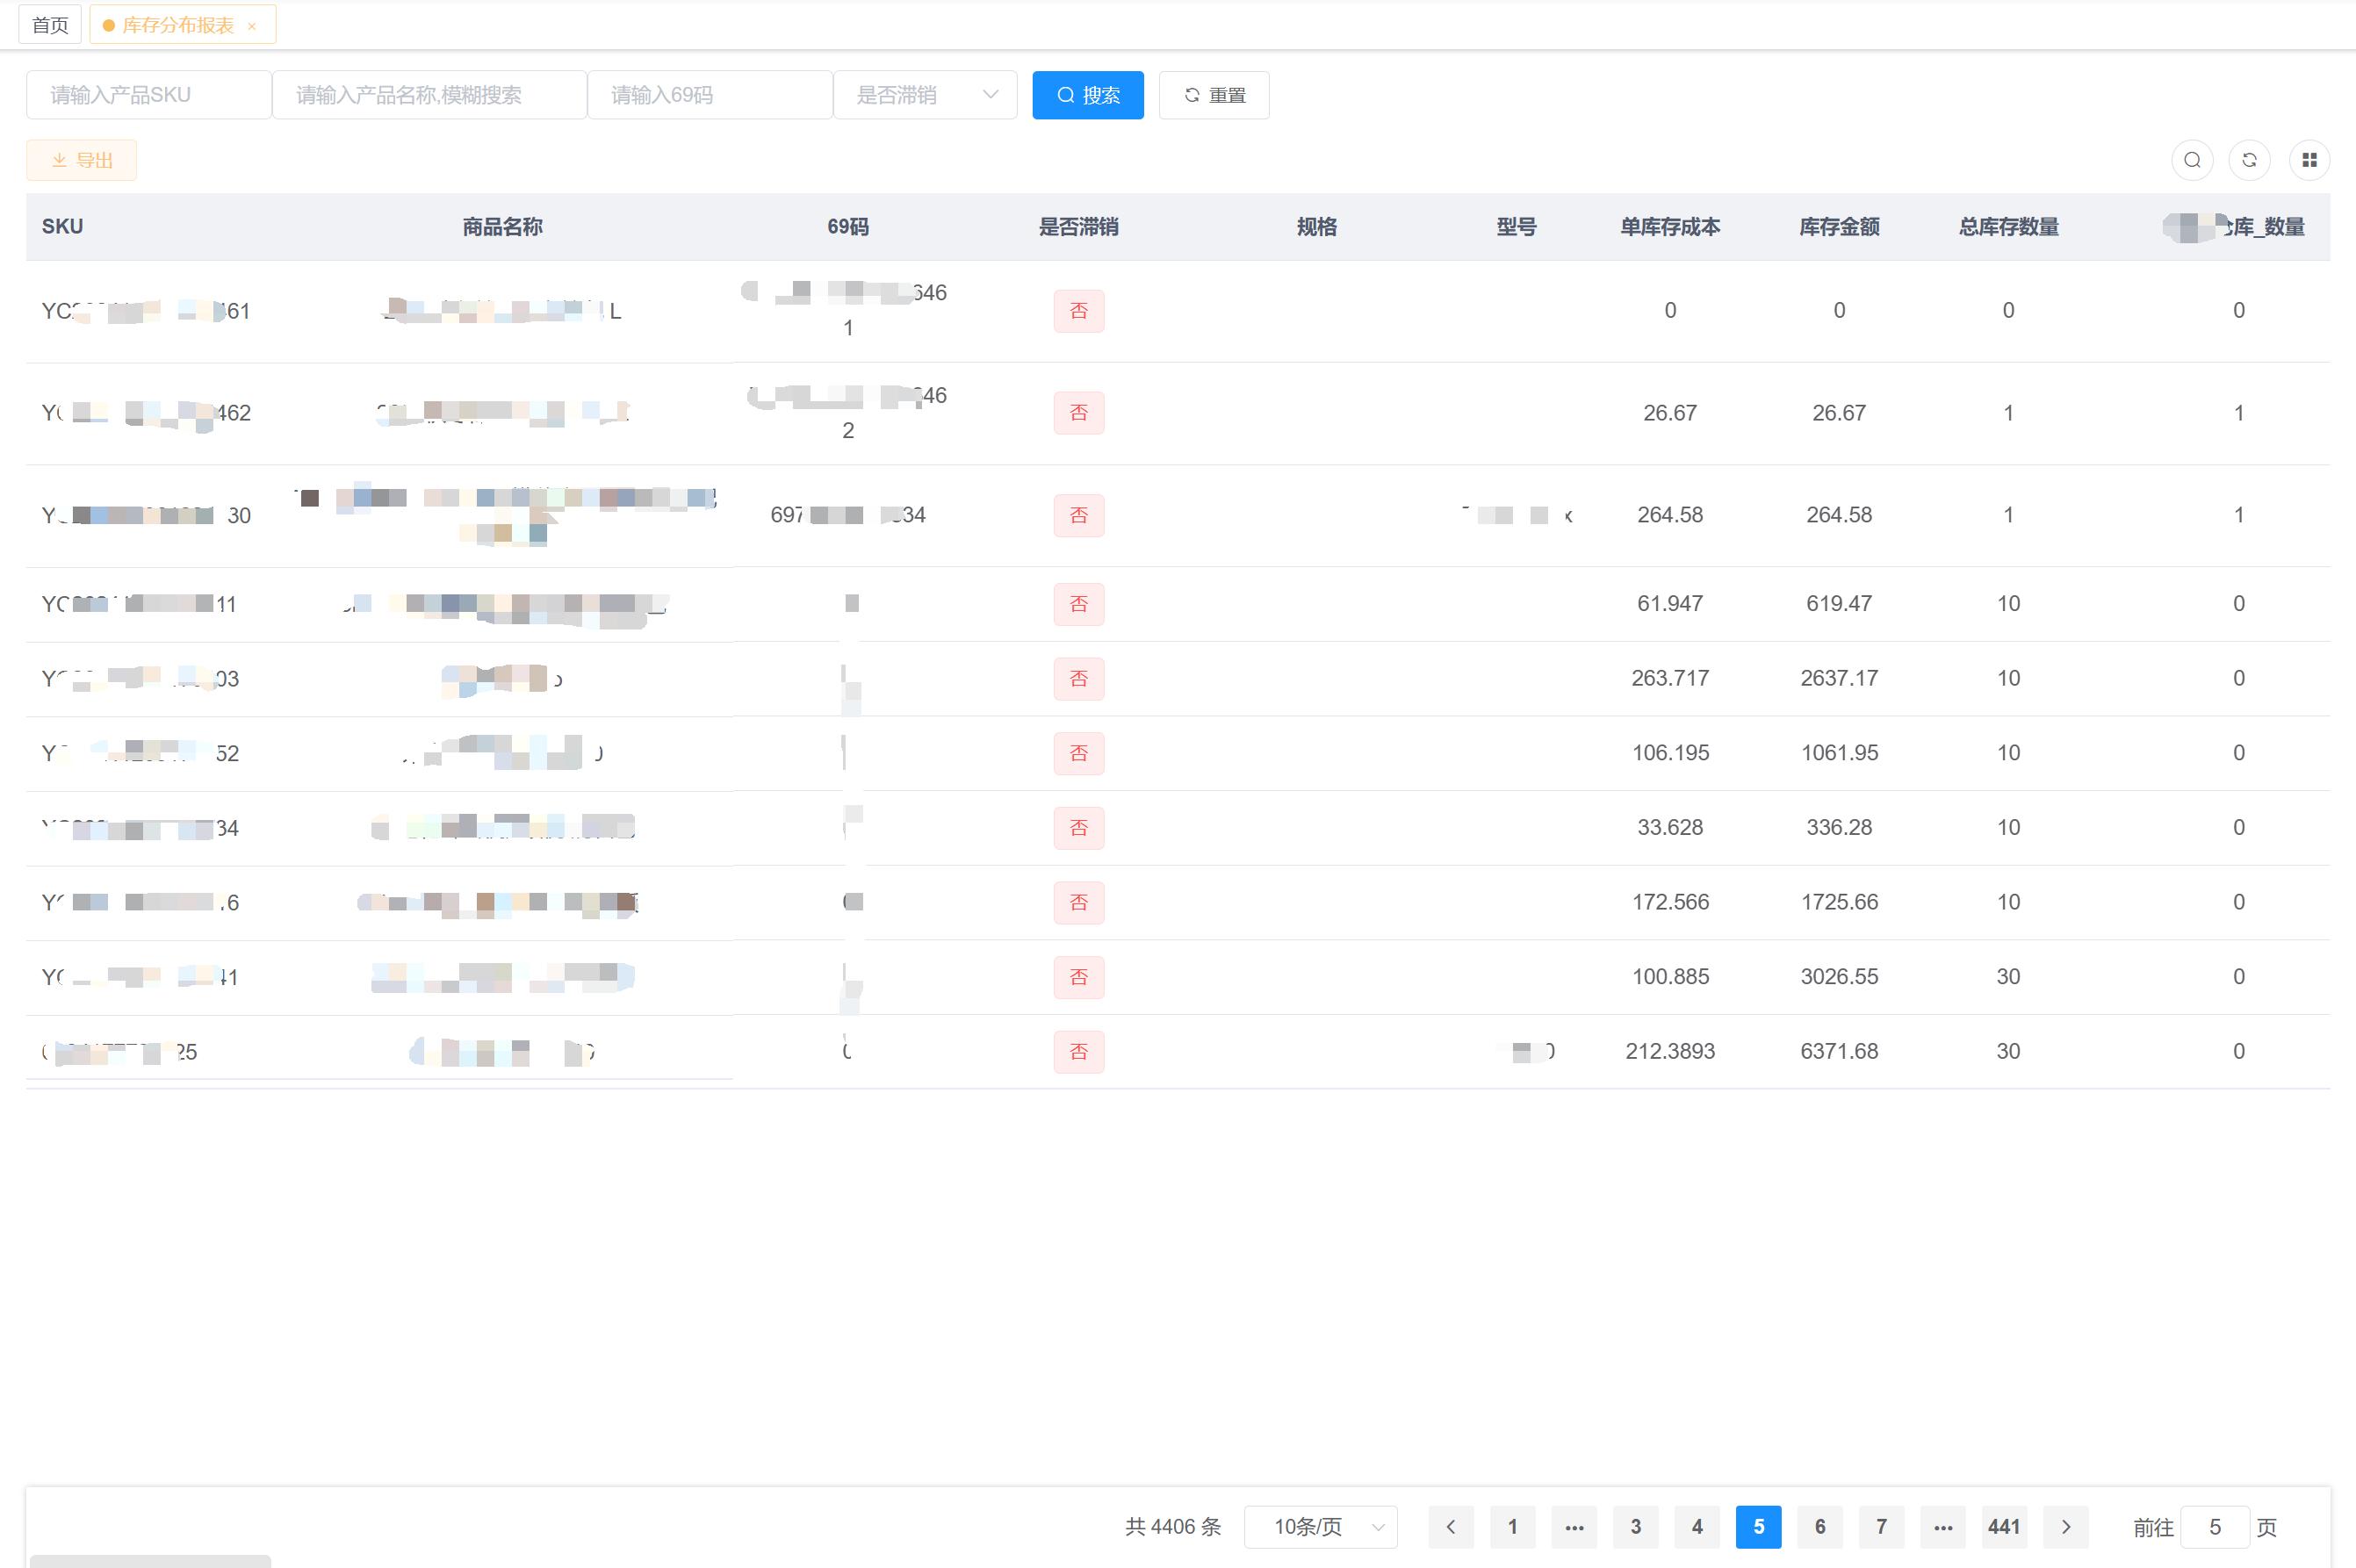
Task: Expand the 10条/页 page size selector
Action: point(1320,1526)
